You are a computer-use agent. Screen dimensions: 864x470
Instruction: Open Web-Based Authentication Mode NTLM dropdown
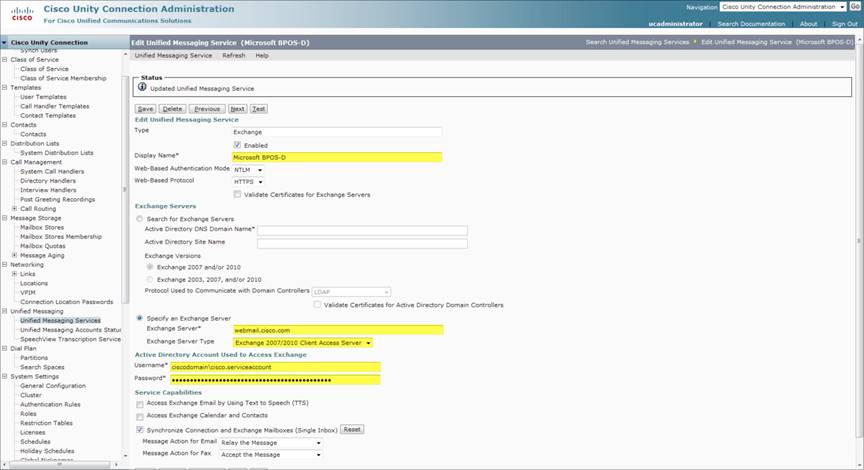click(x=248, y=170)
